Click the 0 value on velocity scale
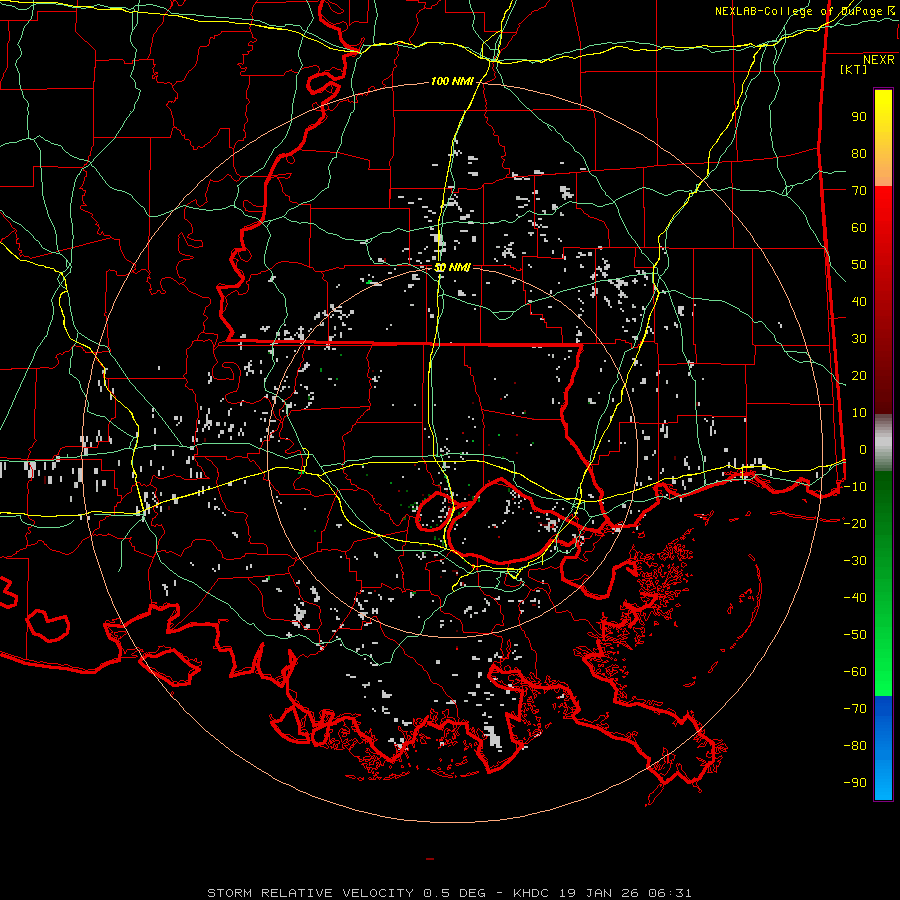Viewport: 900px width, 900px height. (863, 449)
